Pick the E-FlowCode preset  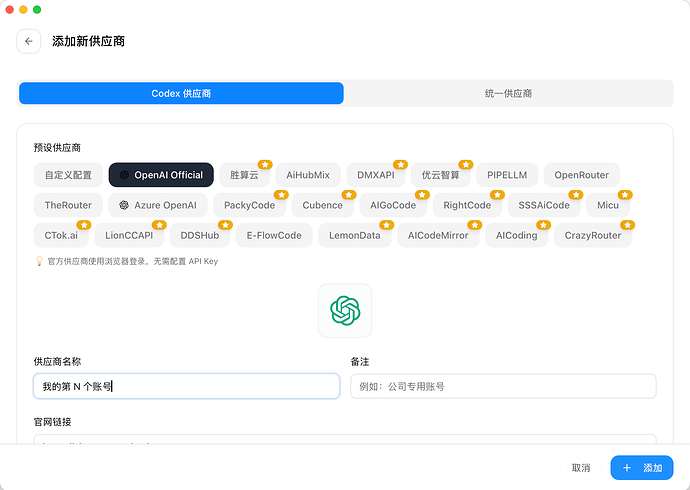pos(274,235)
